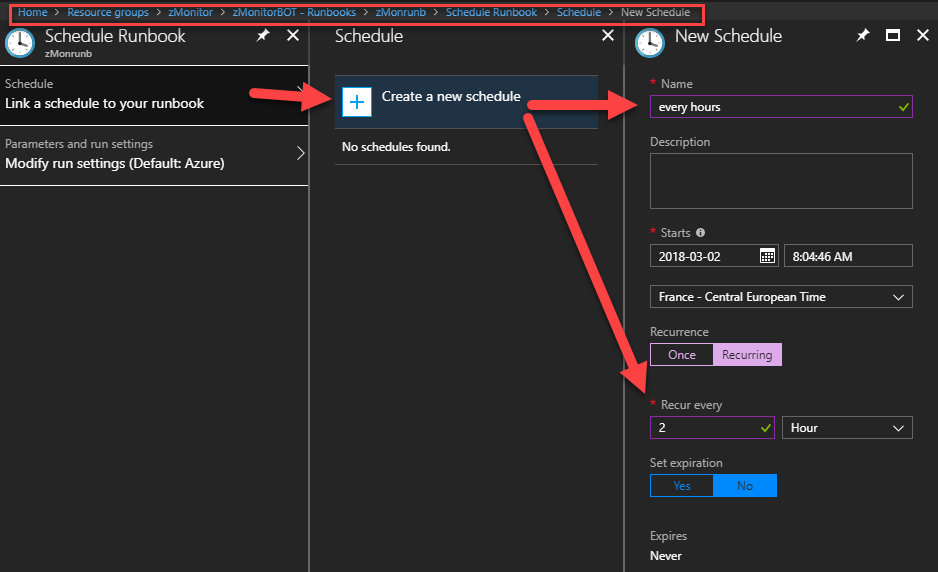
Task: Select Recurring recurrence option
Action: coord(747,355)
